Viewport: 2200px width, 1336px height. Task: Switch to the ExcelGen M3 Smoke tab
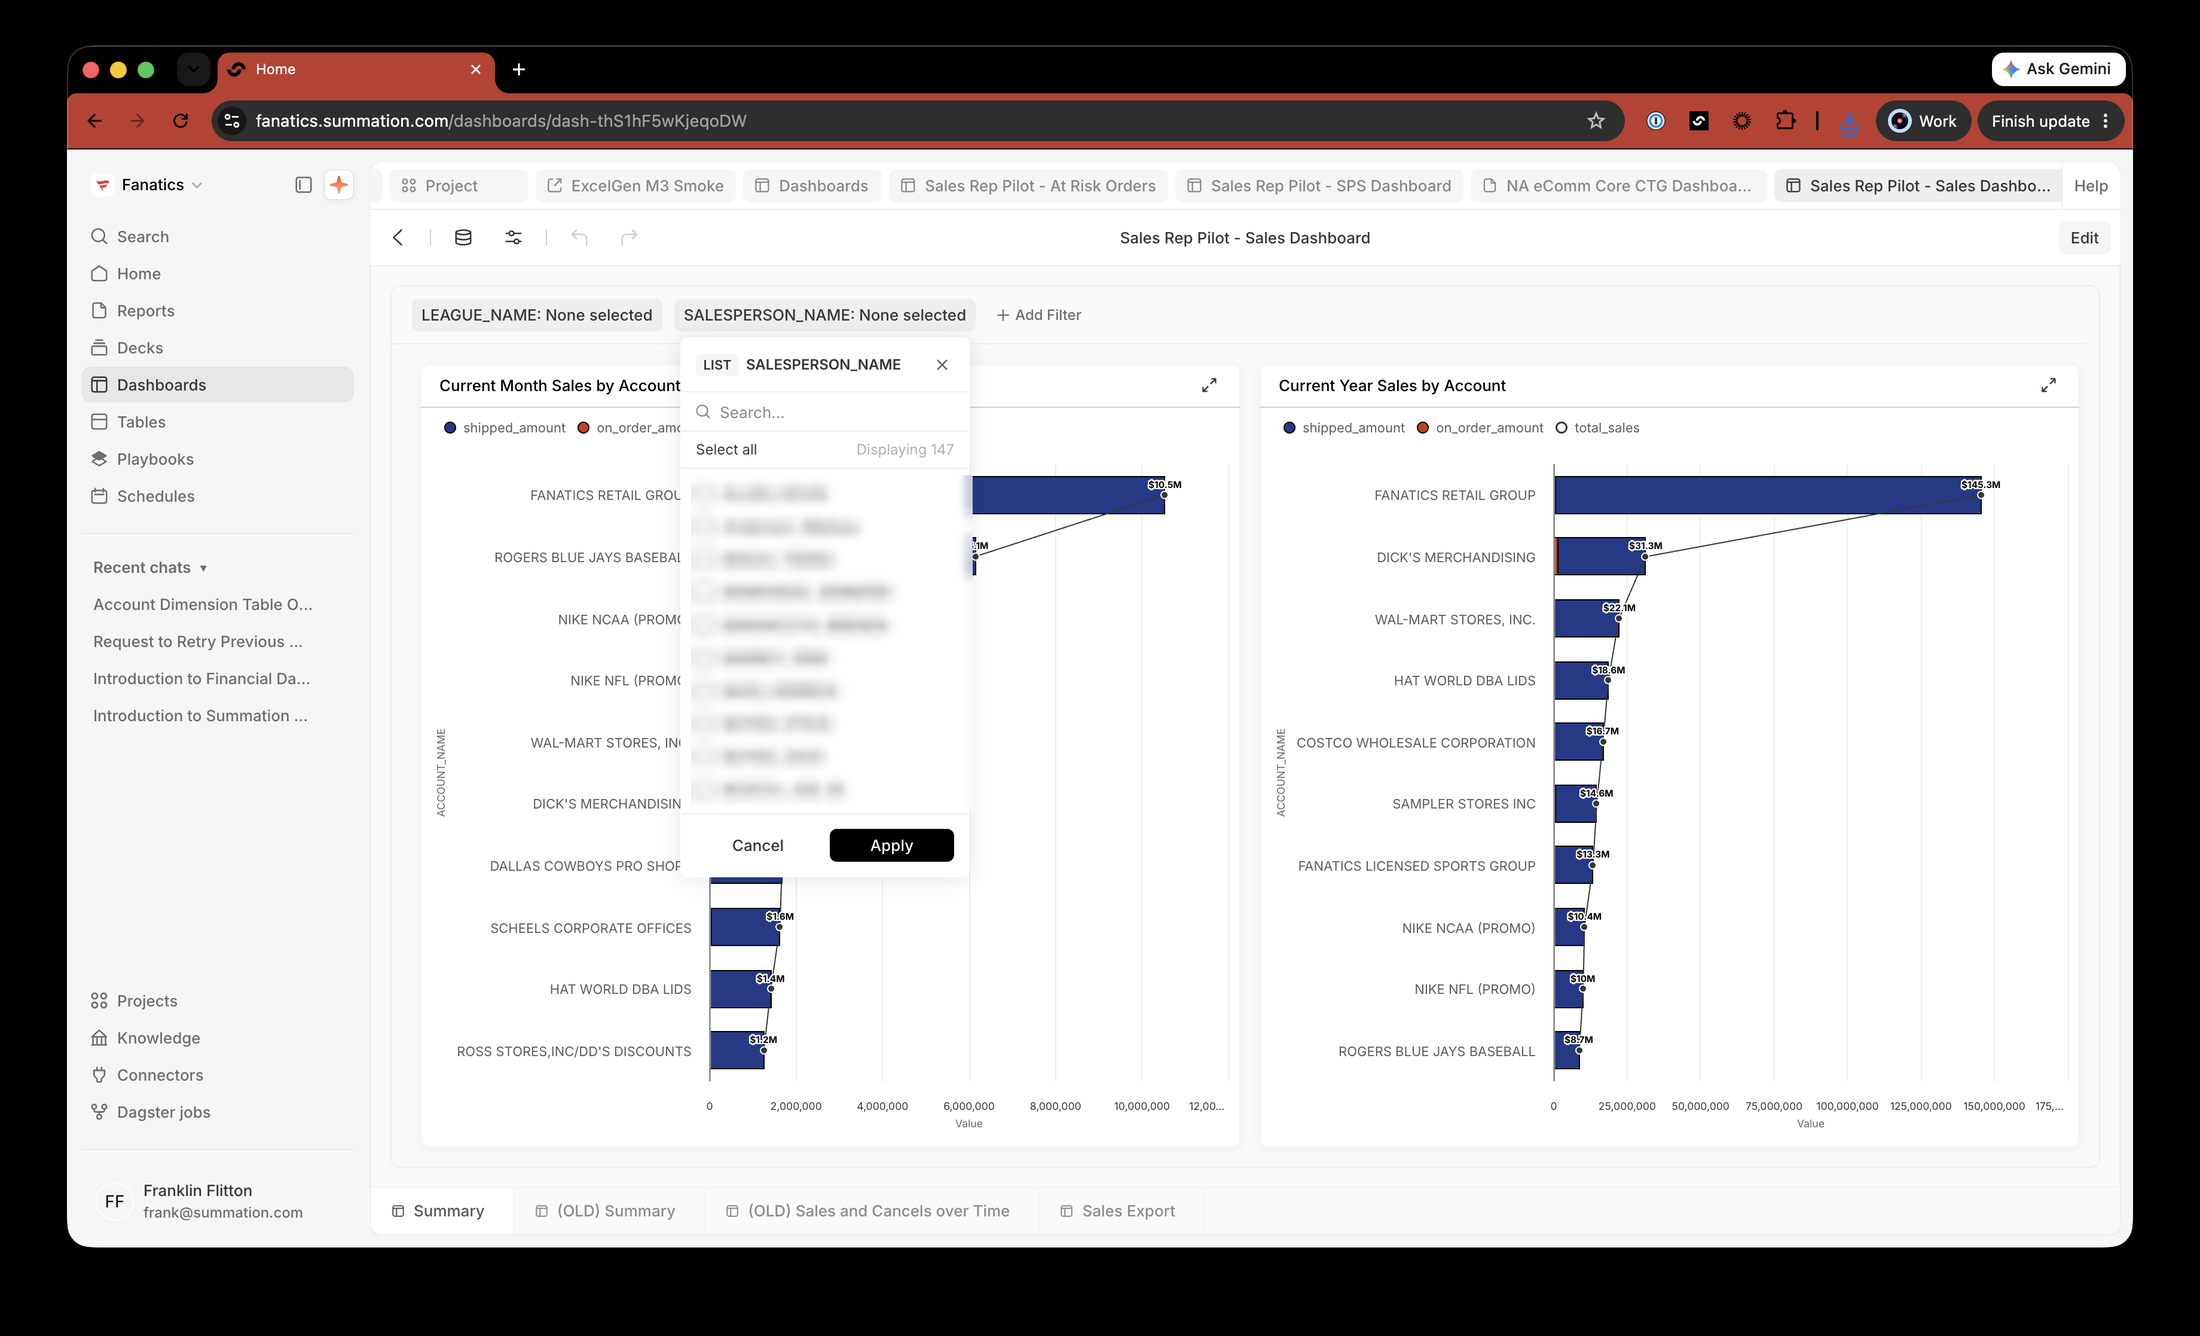pyautogui.click(x=636, y=186)
